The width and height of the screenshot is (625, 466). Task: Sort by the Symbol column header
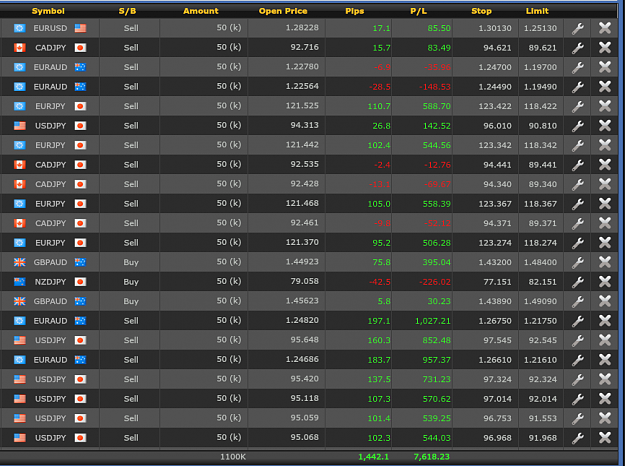48,11
